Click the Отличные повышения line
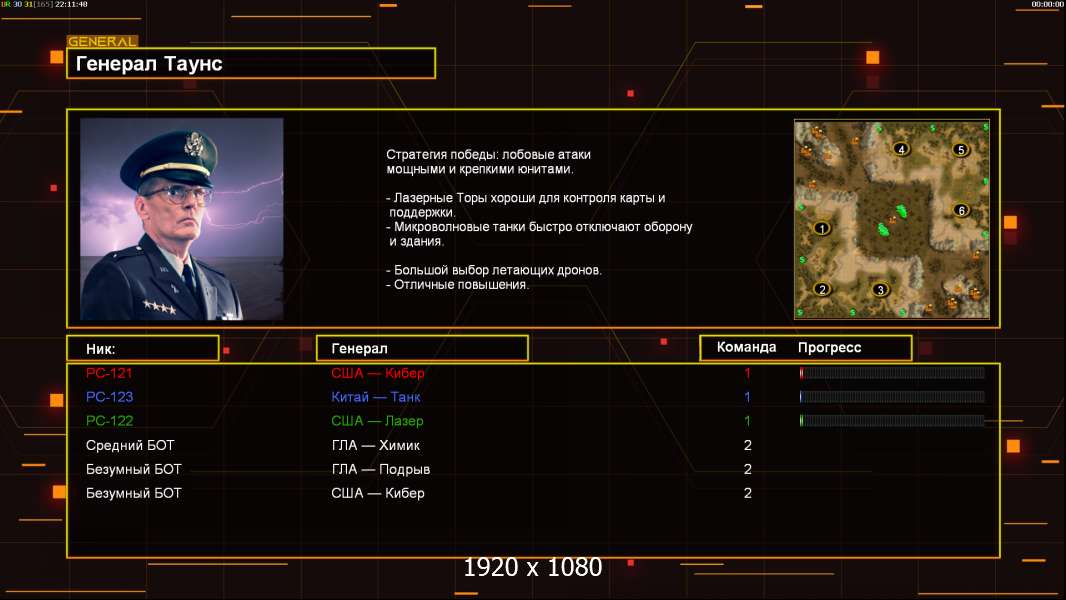 point(457,285)
